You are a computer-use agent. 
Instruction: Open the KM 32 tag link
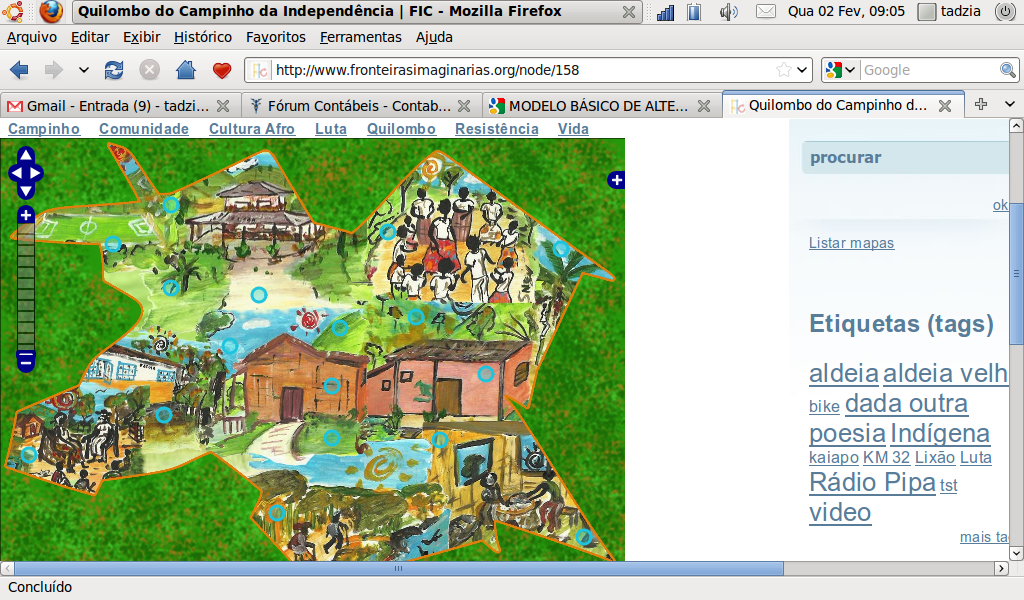886,458
